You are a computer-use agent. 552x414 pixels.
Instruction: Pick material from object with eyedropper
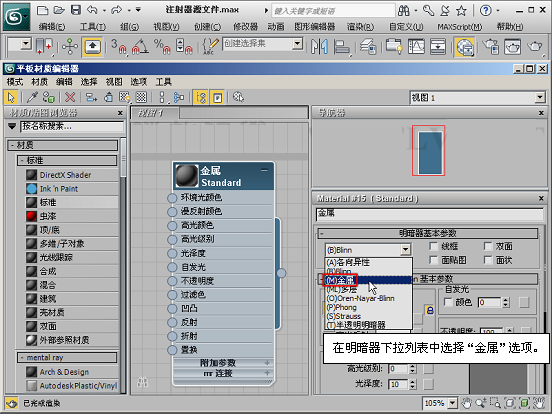pyautogui.click(x=32, y=97)
